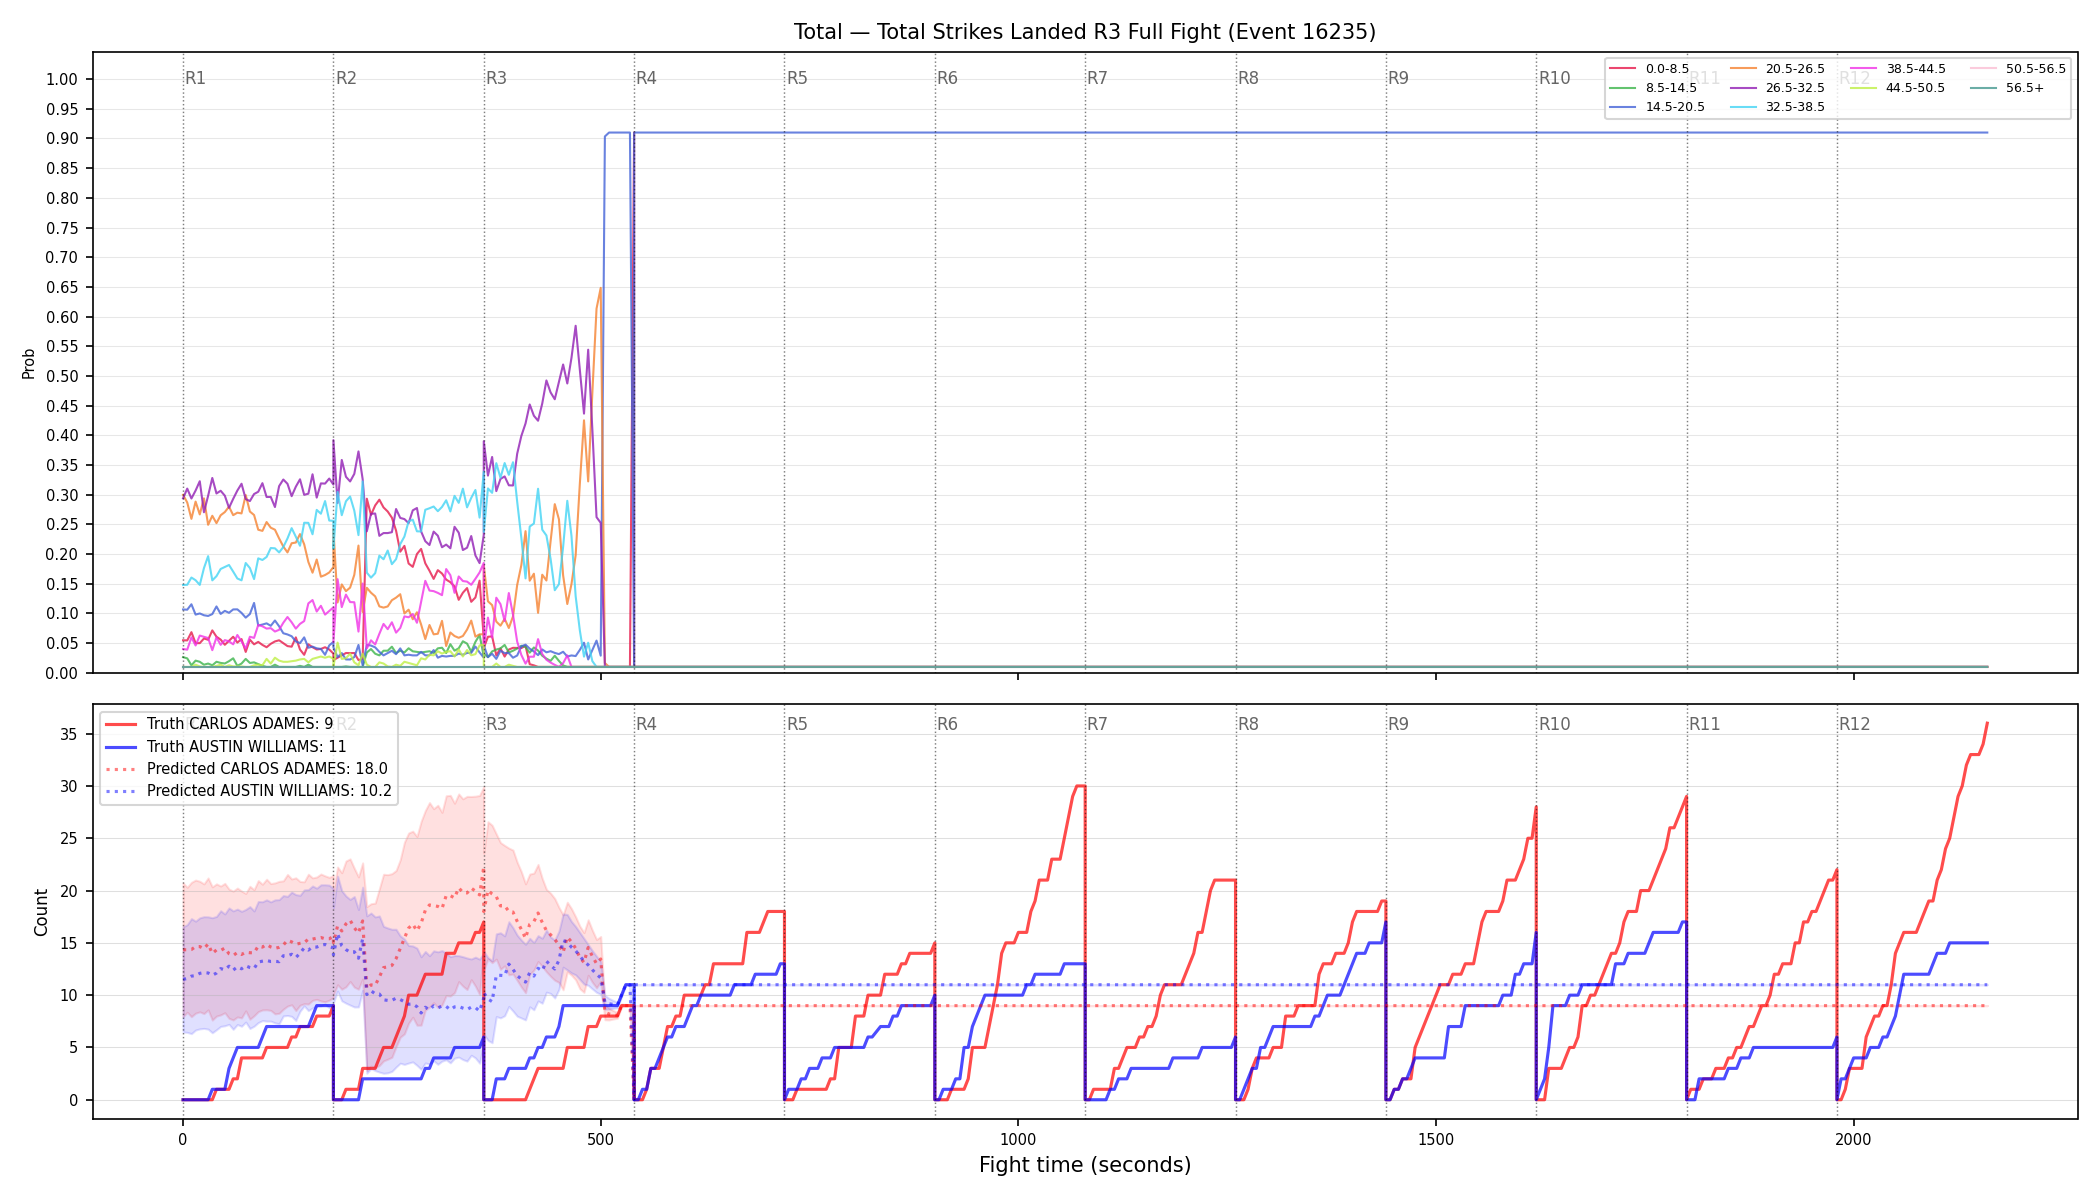Click the R7 round marker in Count chart
This screenshot has width=2100, height=1200.
(x=1097, y=724)
